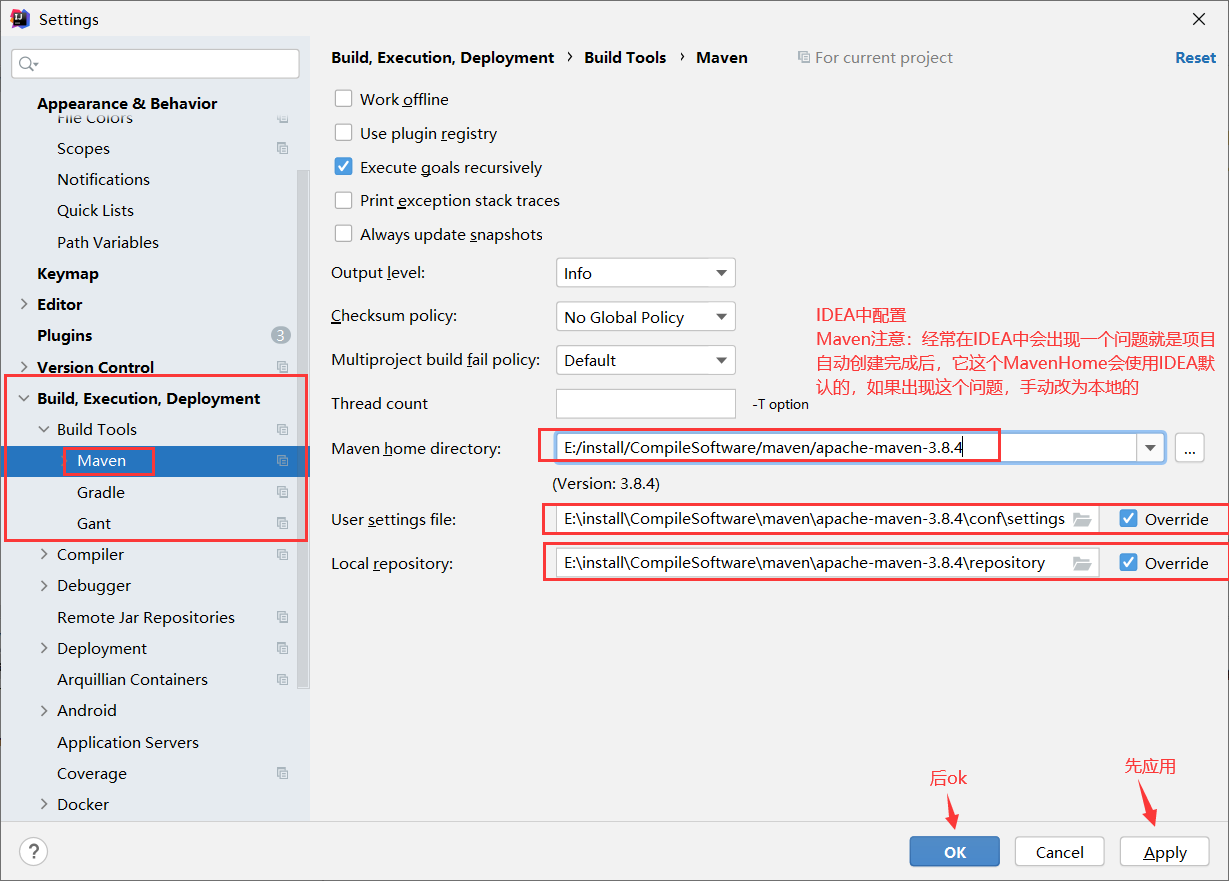
Task: Click the Cancel button
Action: coord(1060,852)
